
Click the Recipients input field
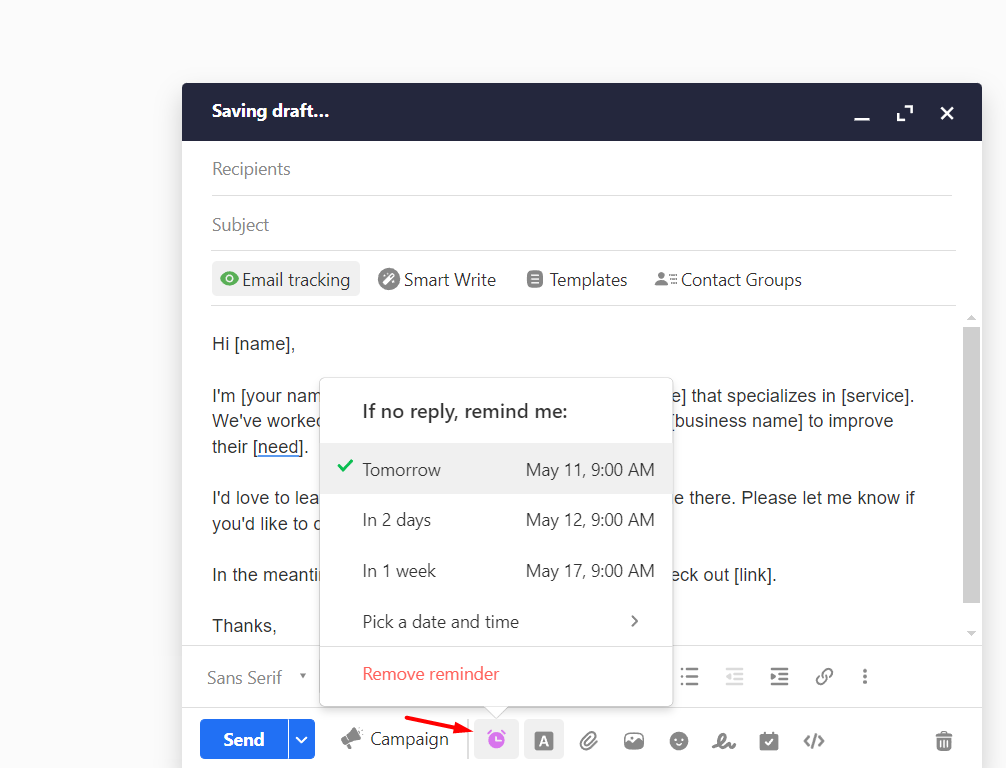point(580,169)
